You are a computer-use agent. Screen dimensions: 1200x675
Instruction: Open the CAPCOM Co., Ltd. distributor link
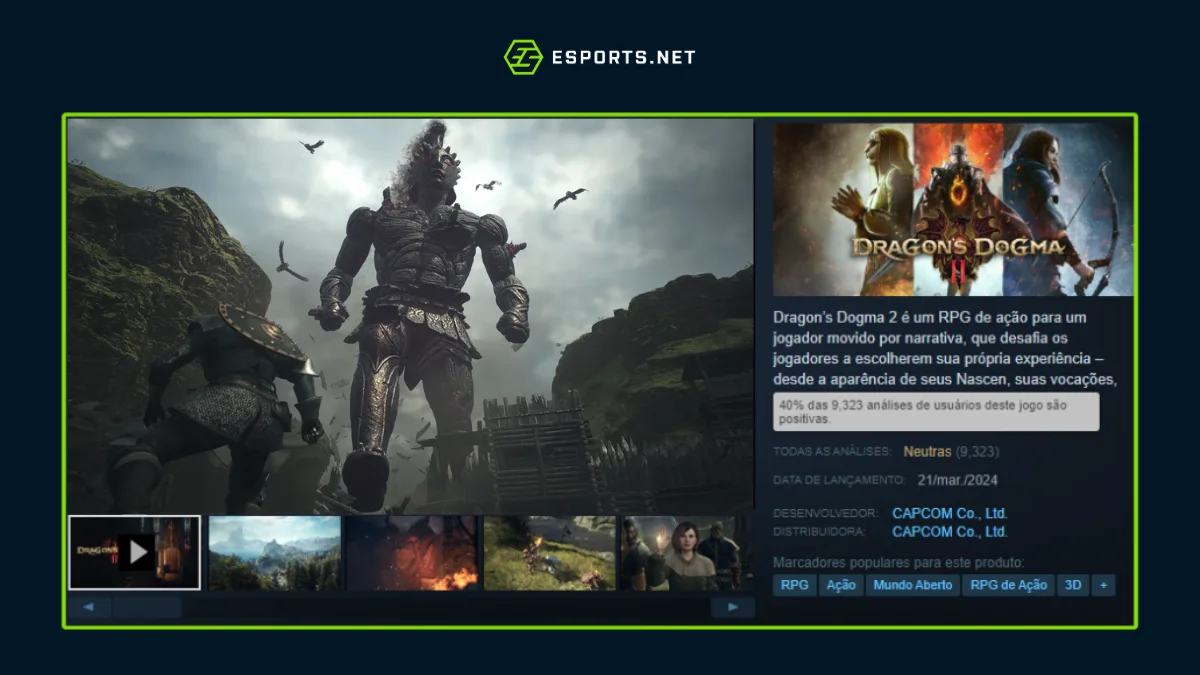pos(949,532)
